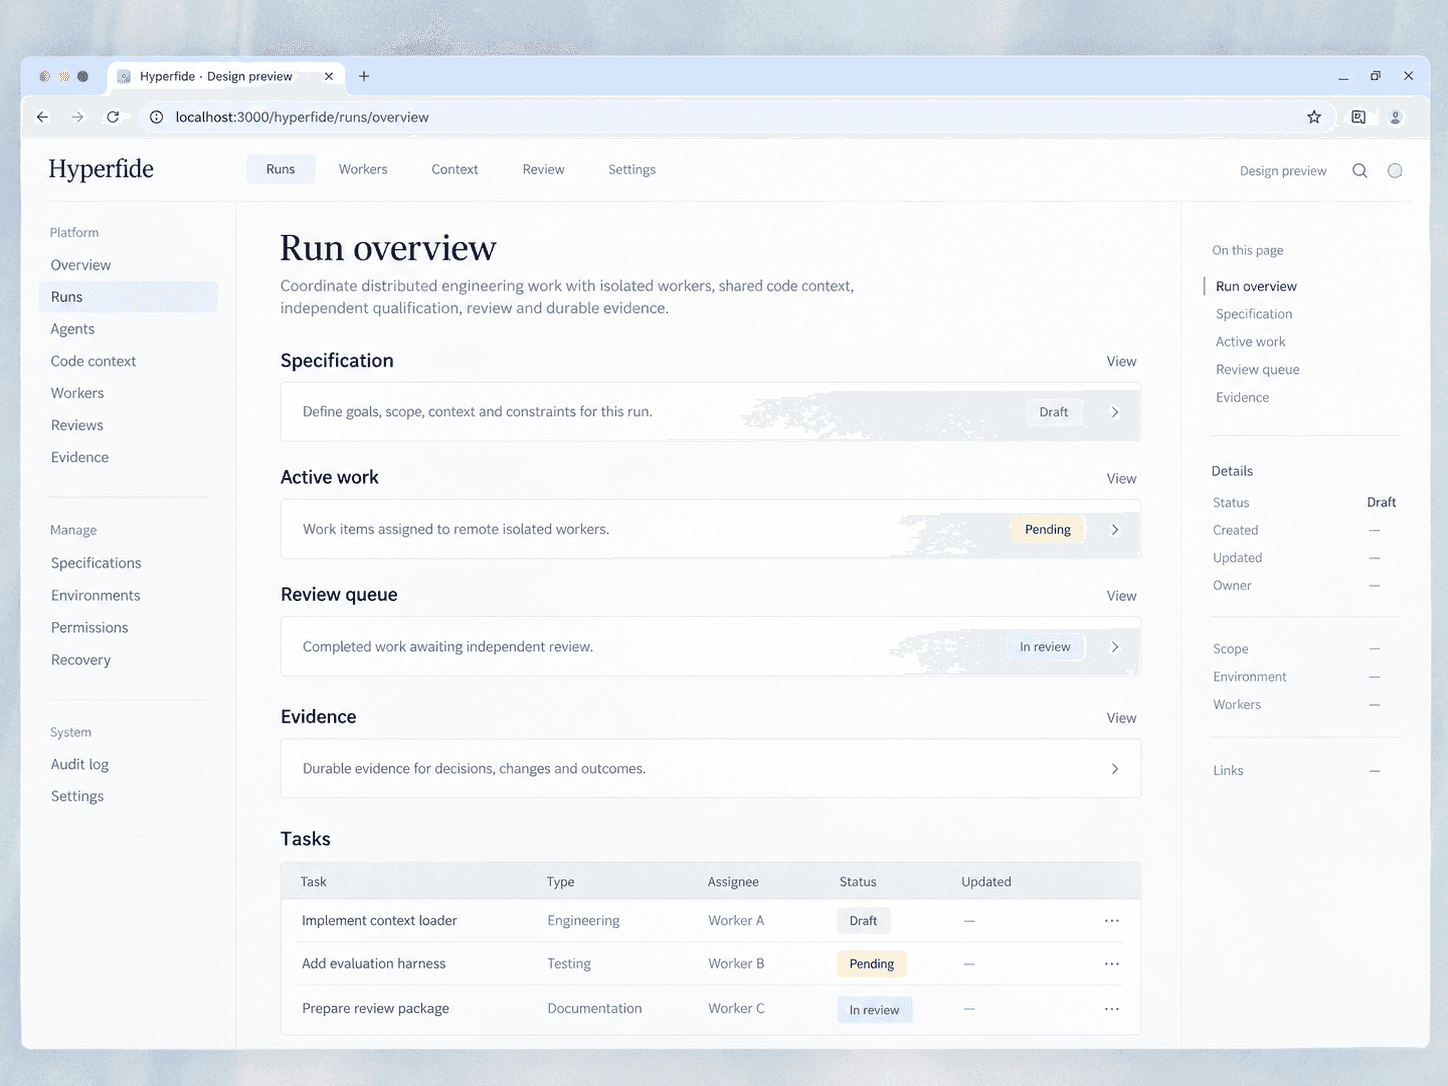Click Design preview label in header

(x=1283, y=171)
